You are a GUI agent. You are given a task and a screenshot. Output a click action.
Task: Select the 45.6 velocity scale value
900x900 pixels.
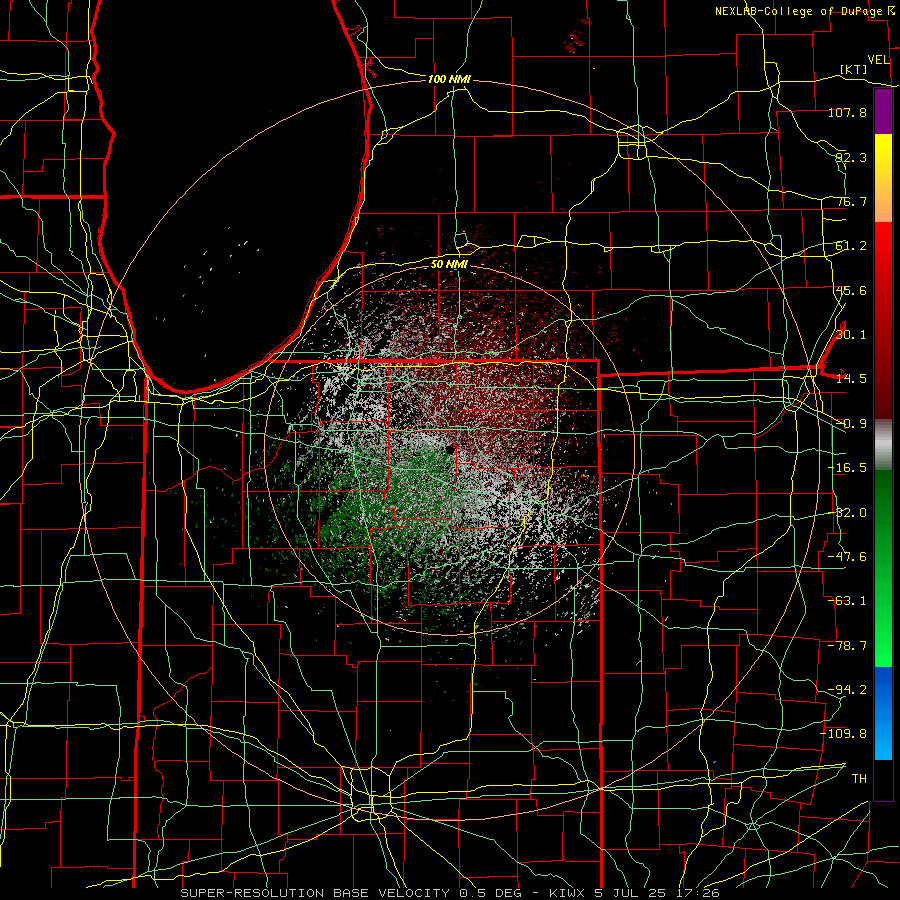(x=851, y=290)
